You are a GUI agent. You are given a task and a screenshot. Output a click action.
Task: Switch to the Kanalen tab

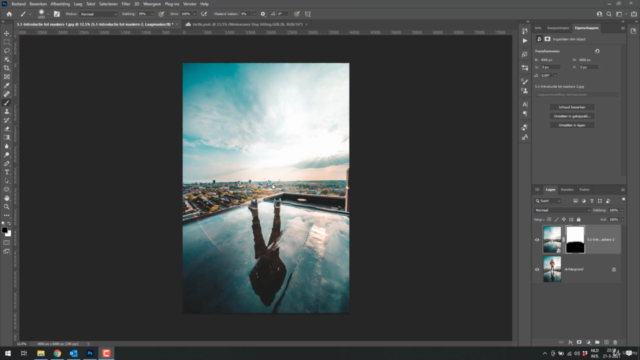(x=567, y=190)
